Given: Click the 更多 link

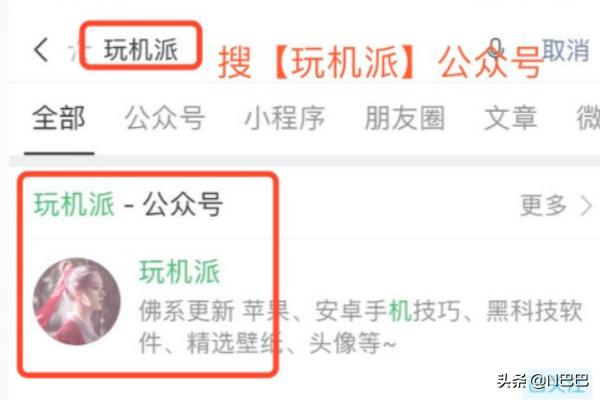Looking at the screenshot, I should coord(543,205).
